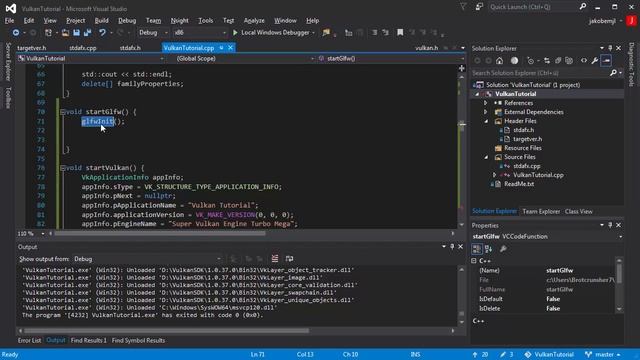Viewport: 640px width, 360px height.
Task: Start the Local Windows Debugger
Action: (271, 33)
